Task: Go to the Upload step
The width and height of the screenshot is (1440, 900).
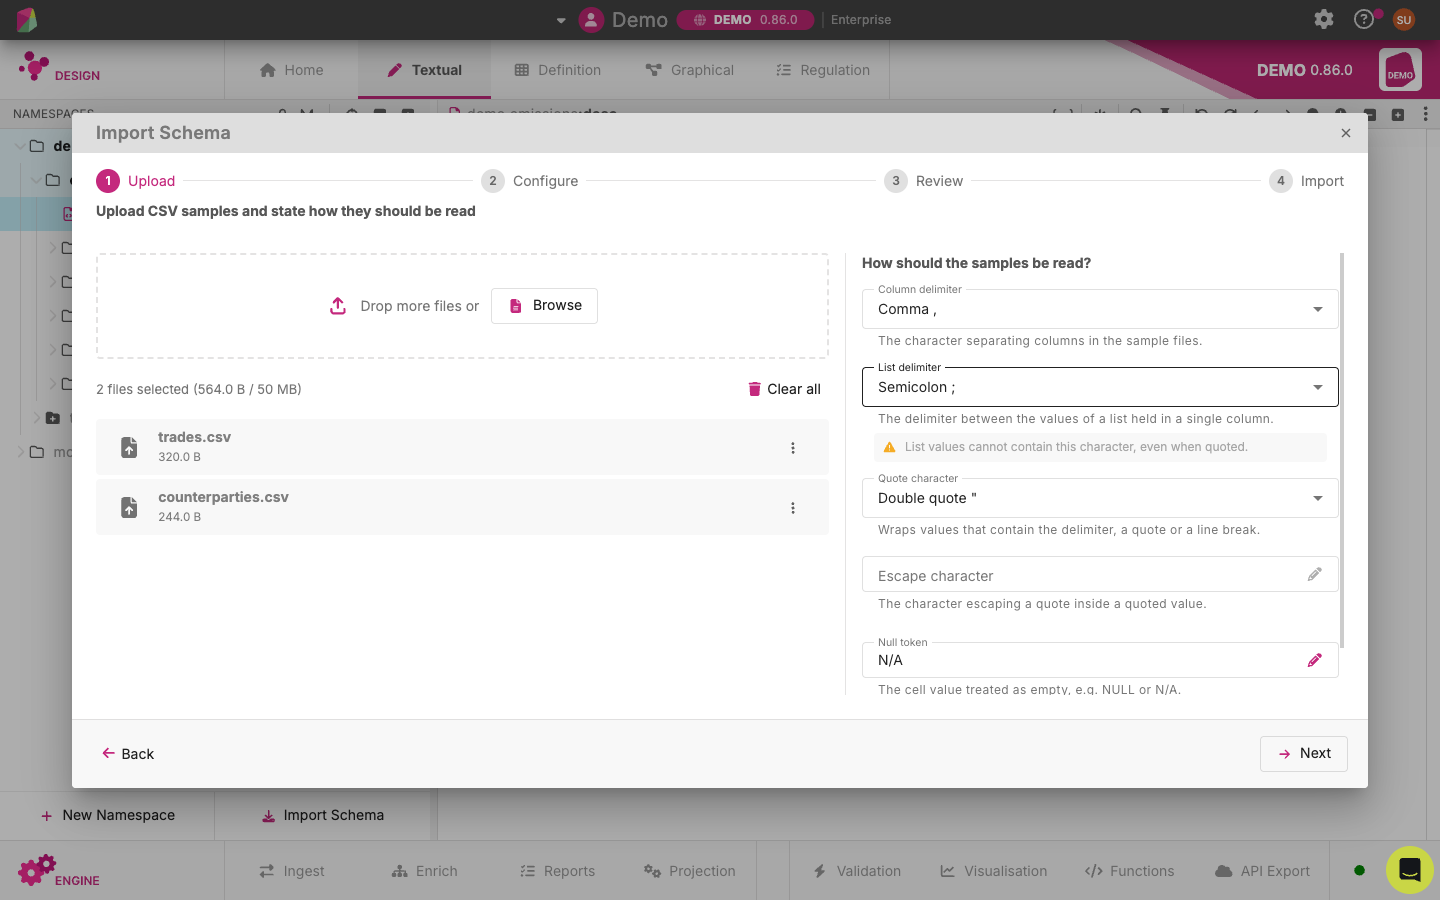Action: tap(136, 181)
